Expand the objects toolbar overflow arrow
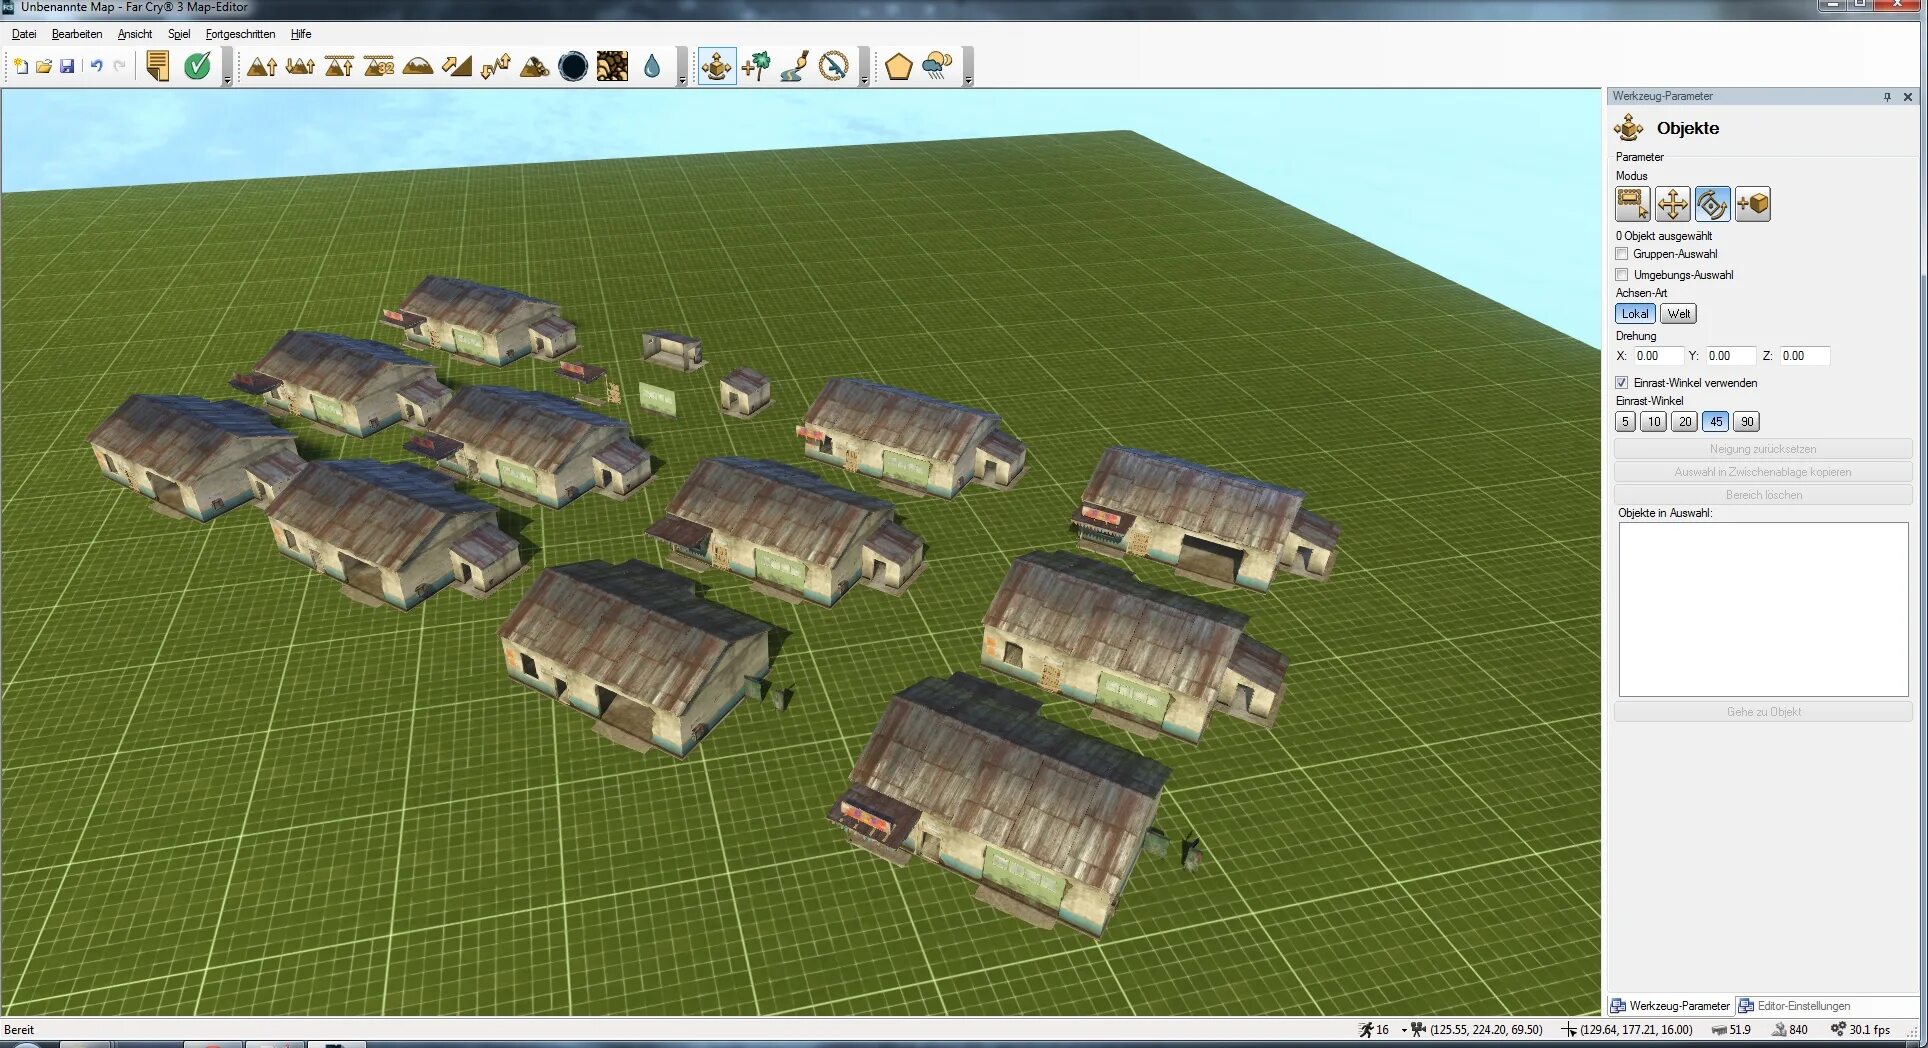This screenshot has width=1928, height=1048. point(864,79)
